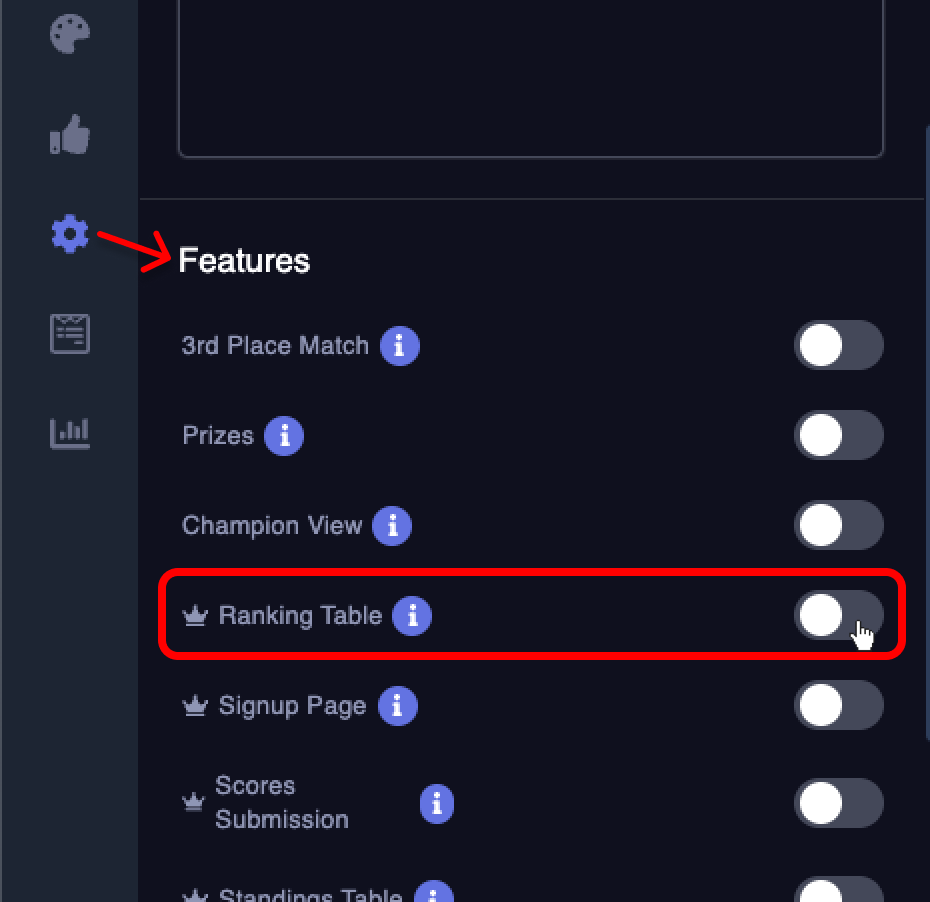Click info icon beside Champion View
Screen dimensions: 930x902
click(x=392, y=526)
